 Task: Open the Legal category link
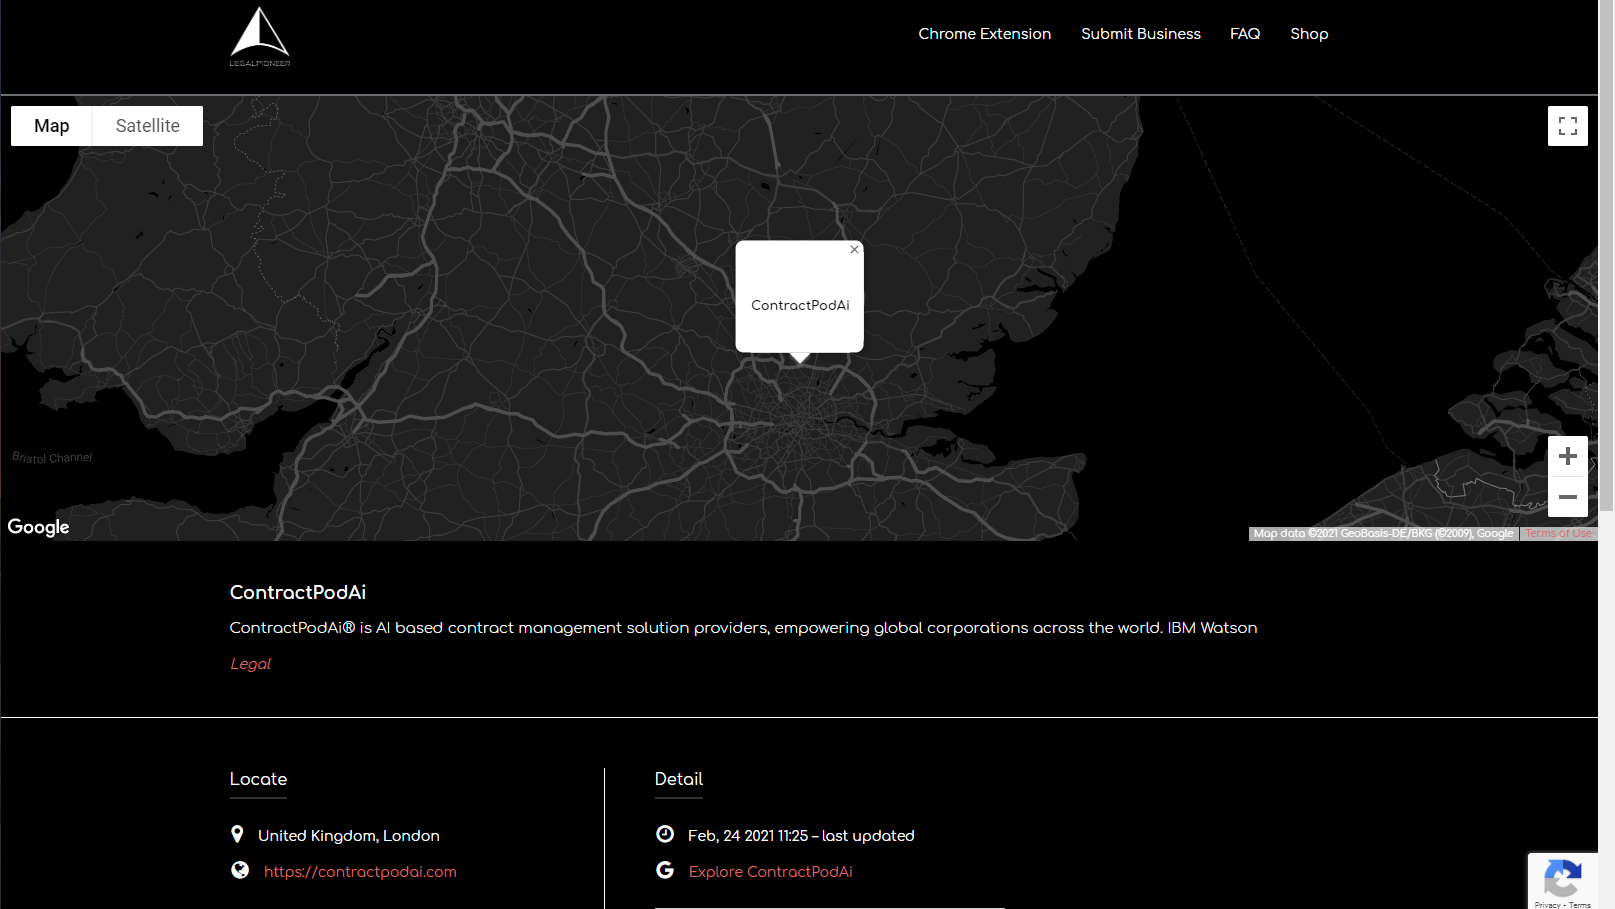[250, 664]
